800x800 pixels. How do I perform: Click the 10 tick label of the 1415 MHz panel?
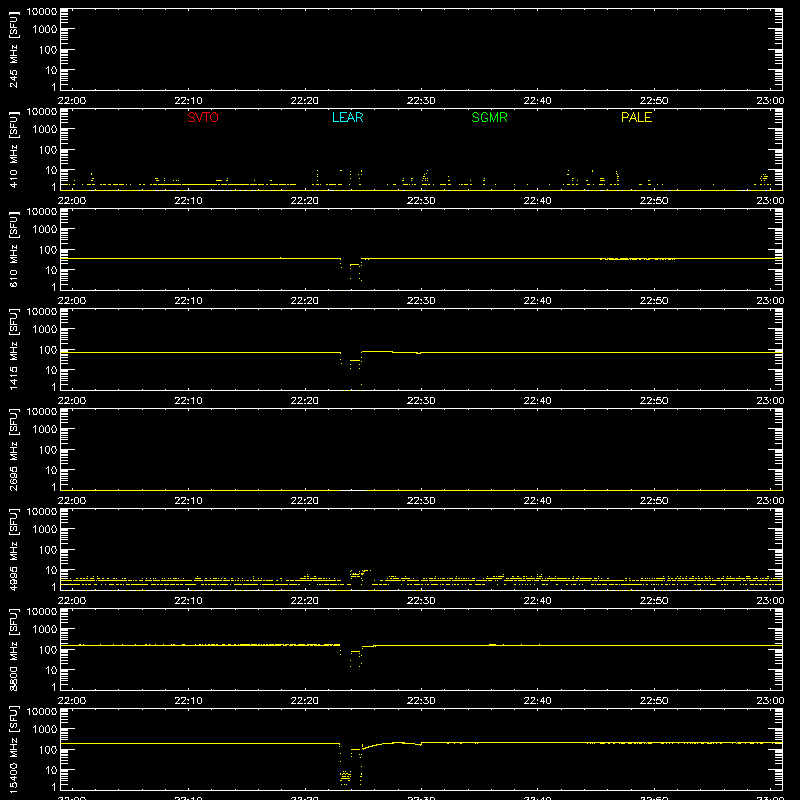51,370
